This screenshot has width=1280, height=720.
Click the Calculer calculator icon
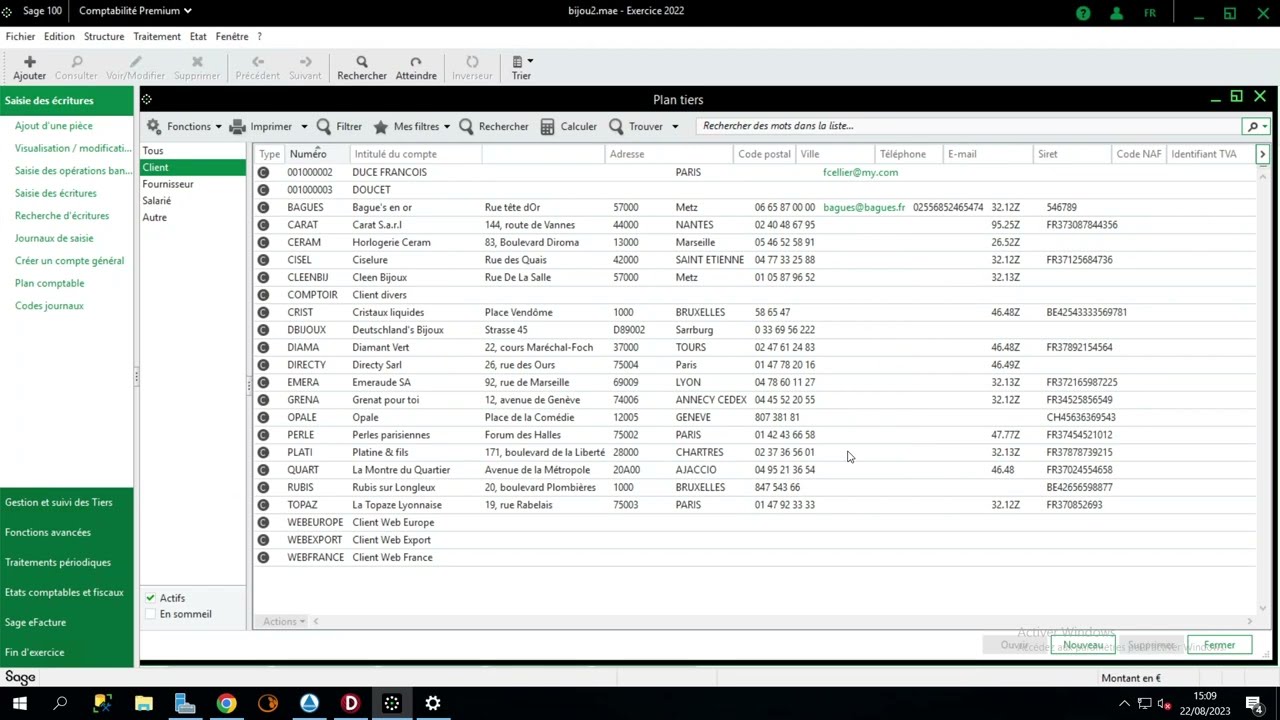click(547, 126)
